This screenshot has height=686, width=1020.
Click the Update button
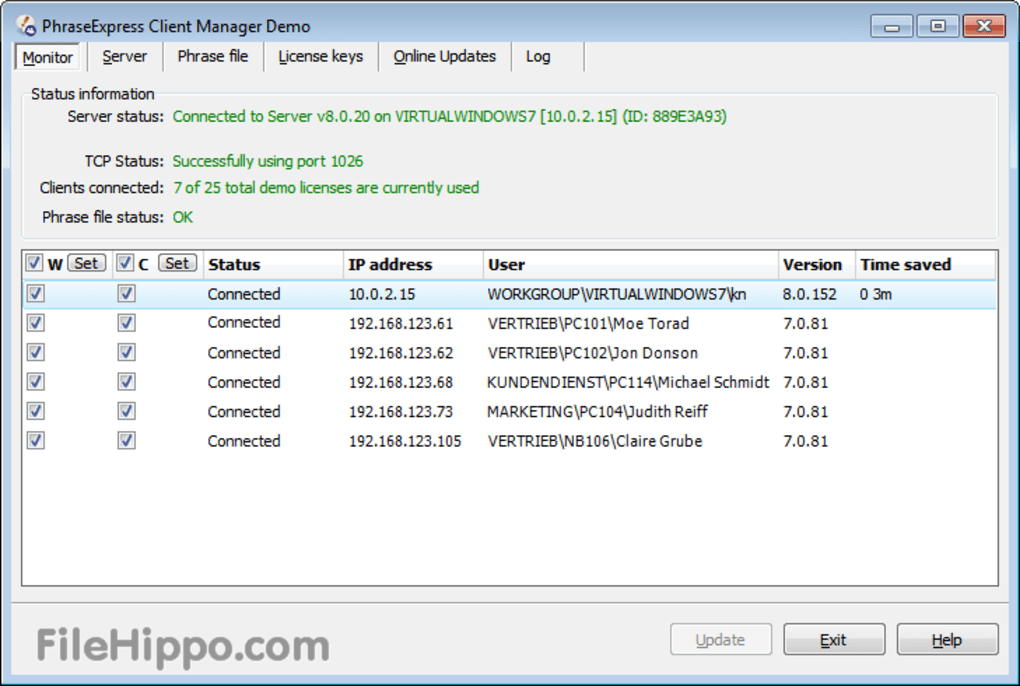click(x=721, y=640)
